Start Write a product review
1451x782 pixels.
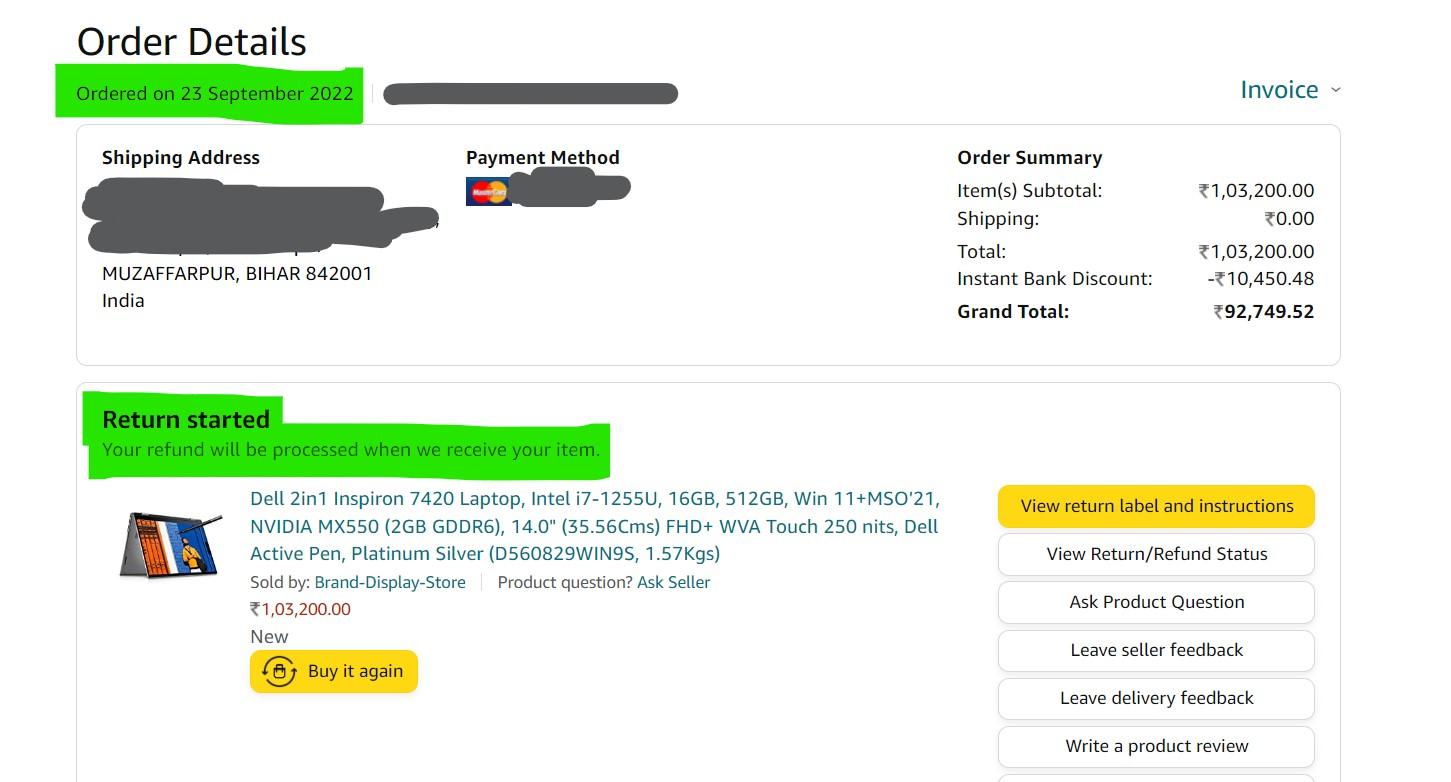pos(1156,746)
